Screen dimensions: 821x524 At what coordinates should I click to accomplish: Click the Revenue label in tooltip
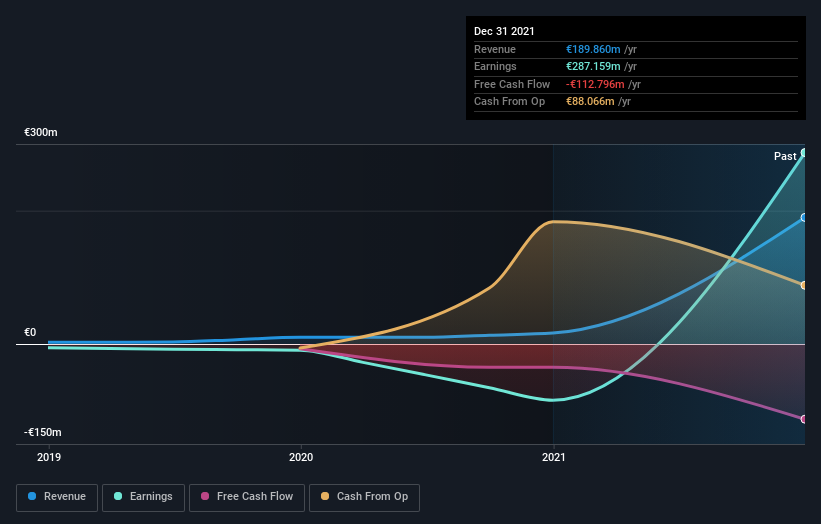click(495, 49)
